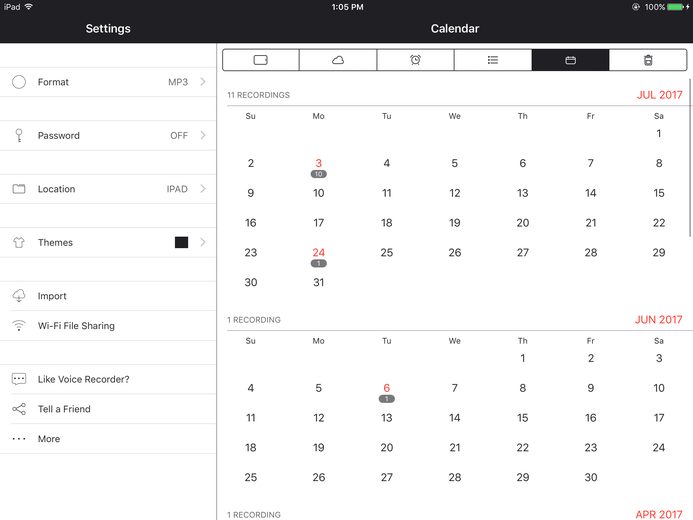Open Like Voice Recorder? option

tap(108, 379)
